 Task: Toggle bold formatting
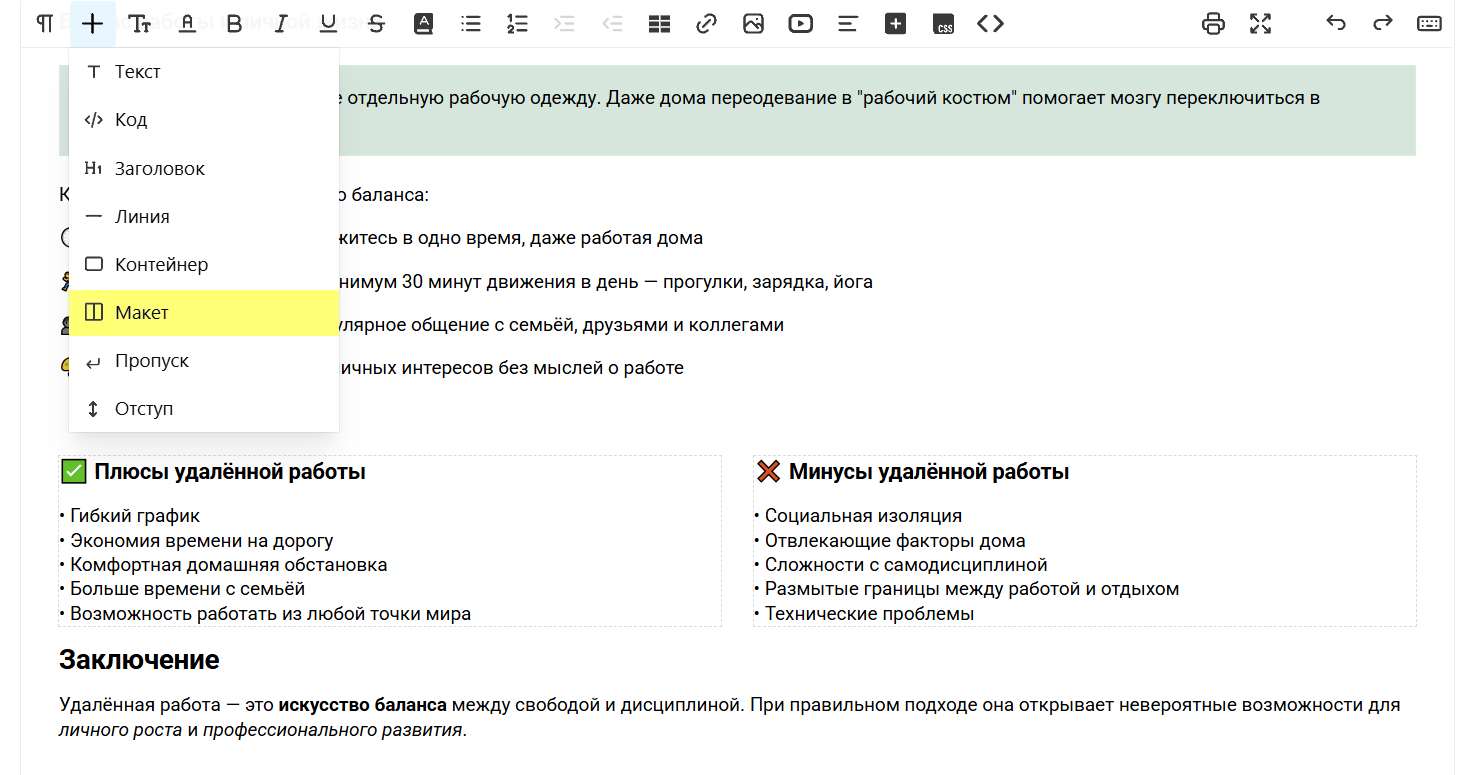(234, 24)
